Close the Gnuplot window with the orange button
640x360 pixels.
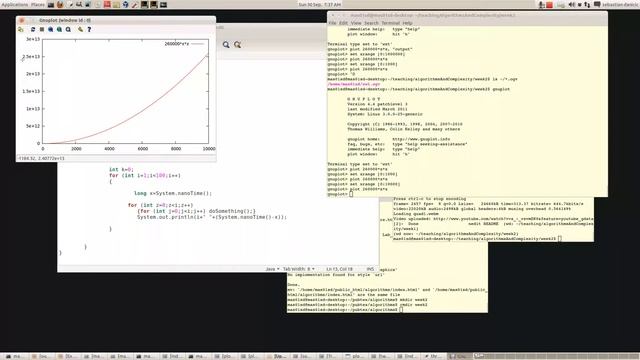pyautogui.click(x=22, y=20)
